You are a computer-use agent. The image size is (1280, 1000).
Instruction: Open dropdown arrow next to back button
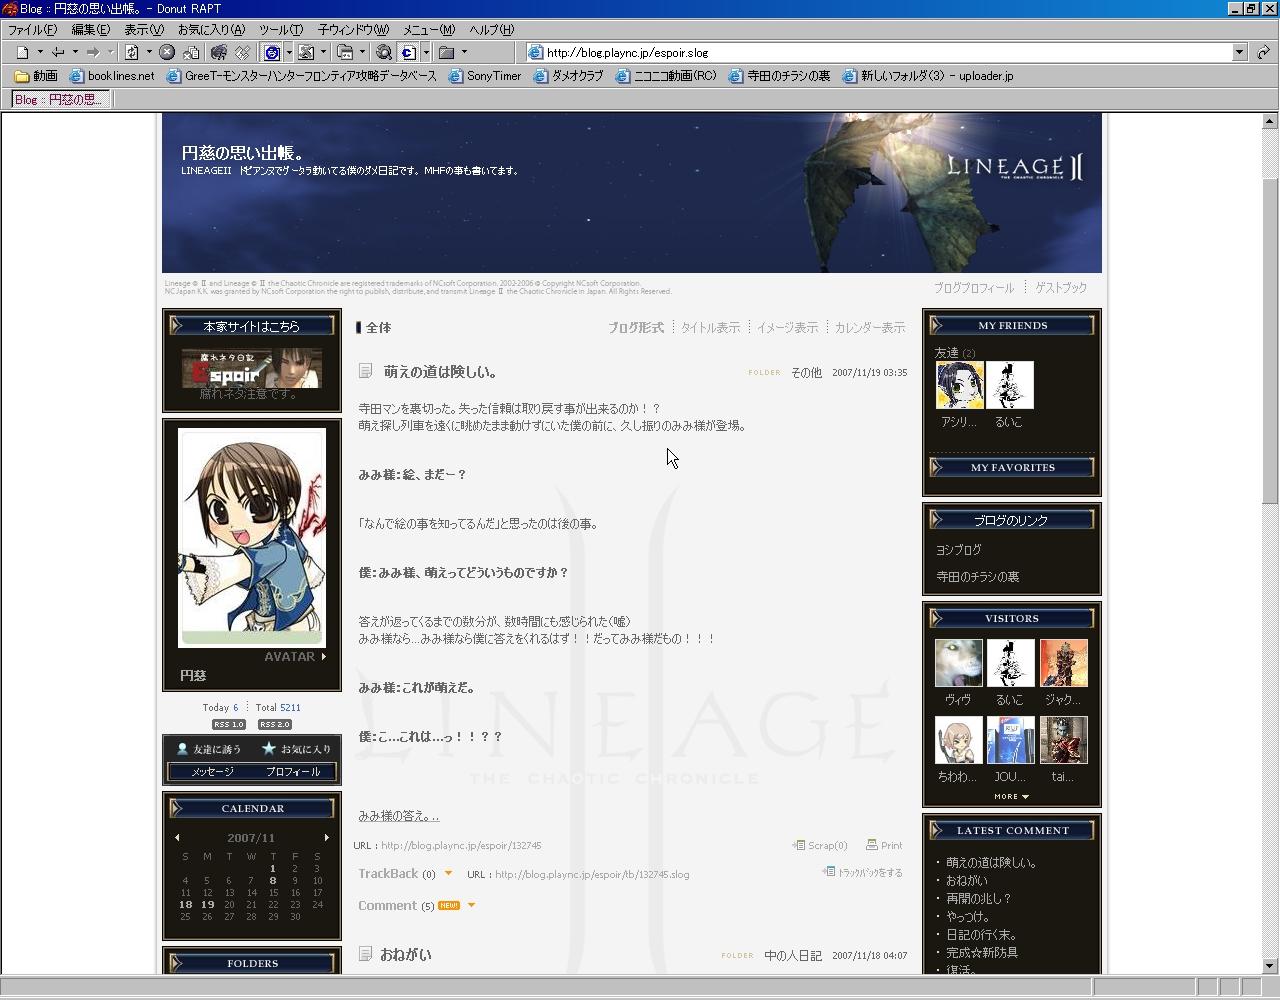tap(75, 52)
